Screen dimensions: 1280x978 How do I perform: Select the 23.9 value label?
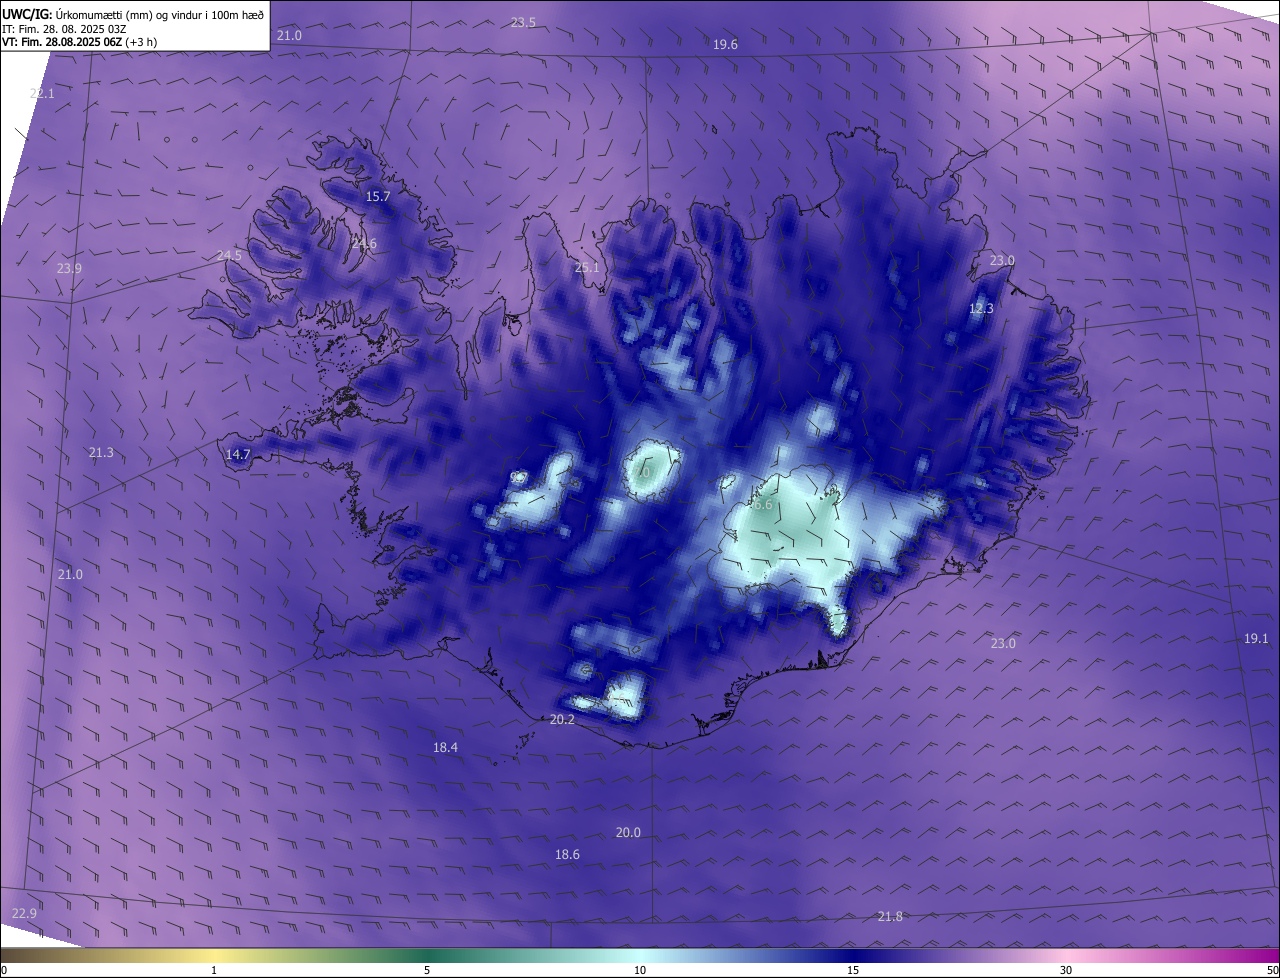click(69, 268)
